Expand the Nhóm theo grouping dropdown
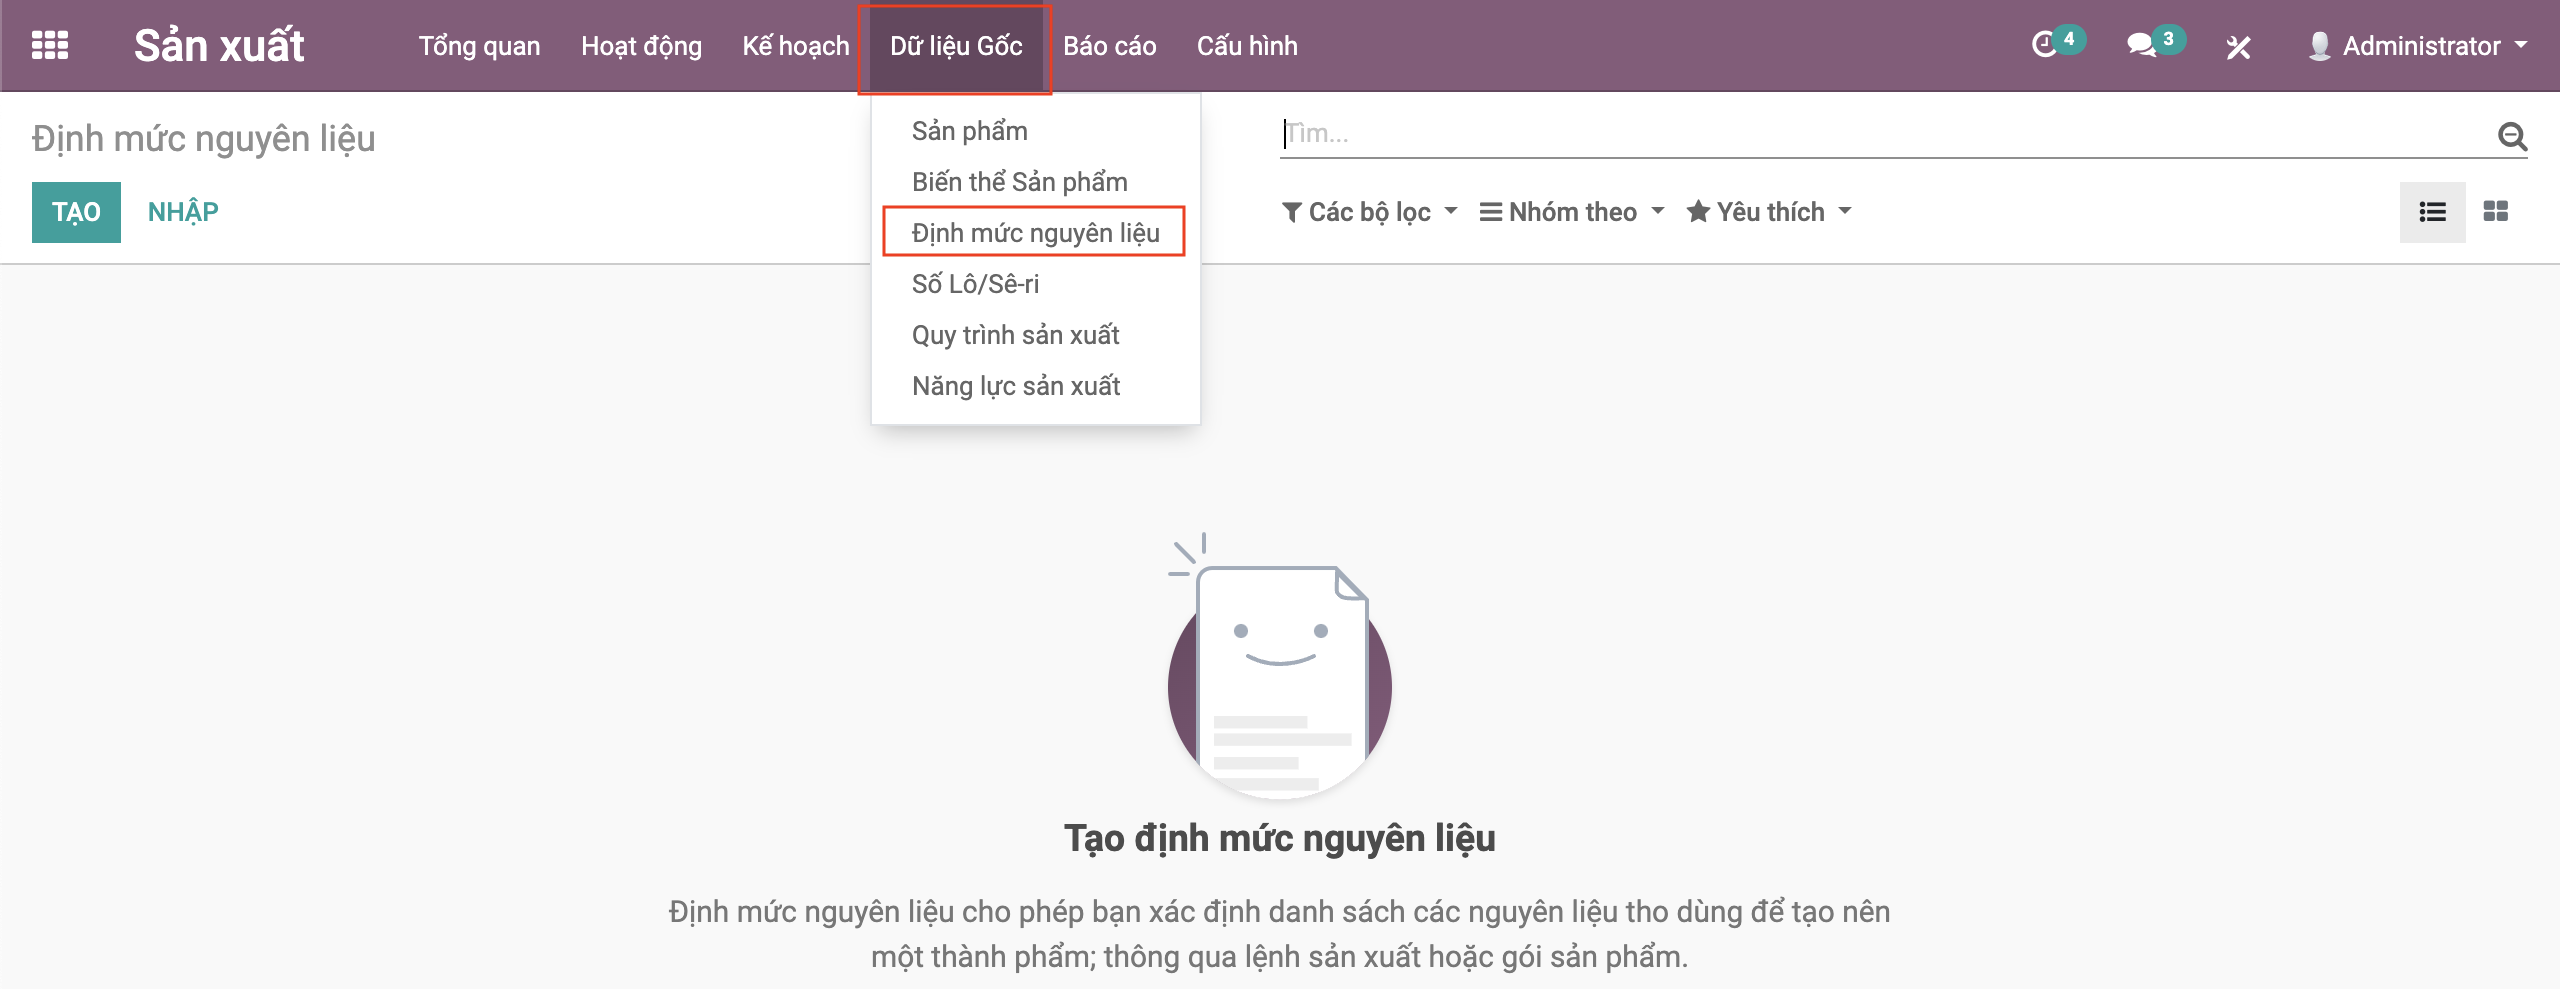The height and width of the screenshot is (989, 2560). [1572, 212]
